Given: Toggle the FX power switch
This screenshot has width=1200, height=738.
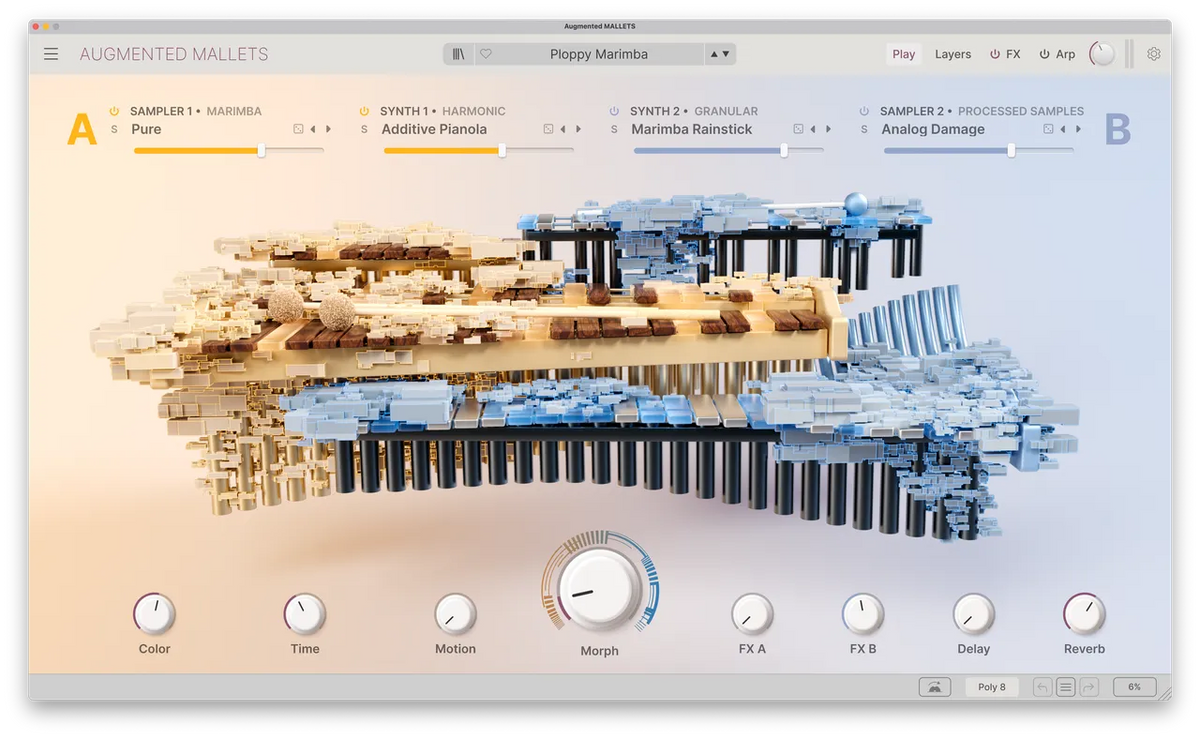Looking at the screenshot, I should (x=994, y=54).
